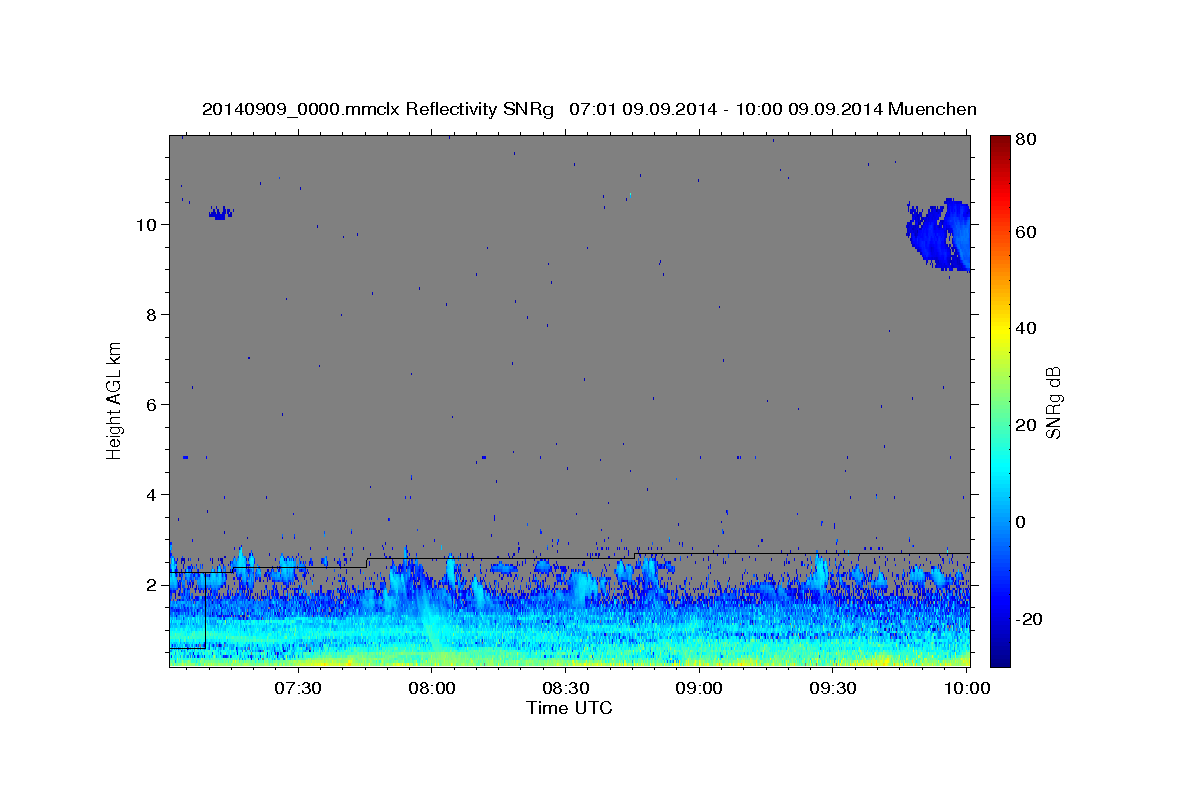
Task: Click the colorbar value 0
Action: click(x=1021, y=522)
